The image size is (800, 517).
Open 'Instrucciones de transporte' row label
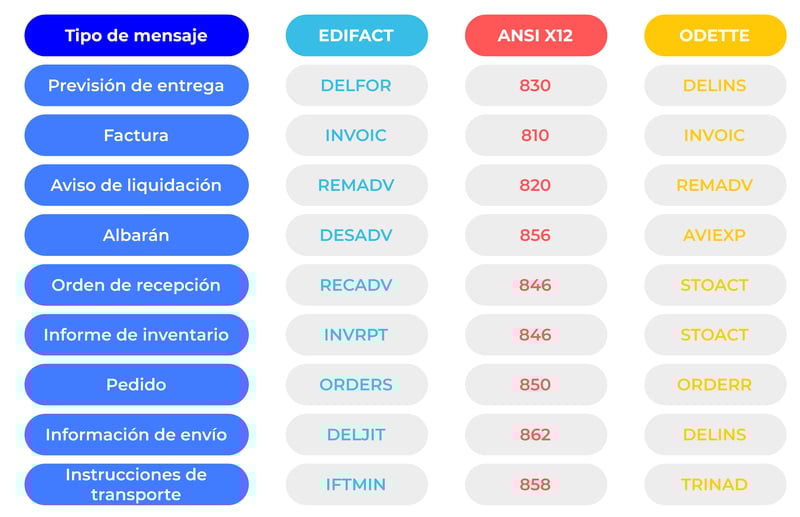pyautogui.click(x=136, y=484)
